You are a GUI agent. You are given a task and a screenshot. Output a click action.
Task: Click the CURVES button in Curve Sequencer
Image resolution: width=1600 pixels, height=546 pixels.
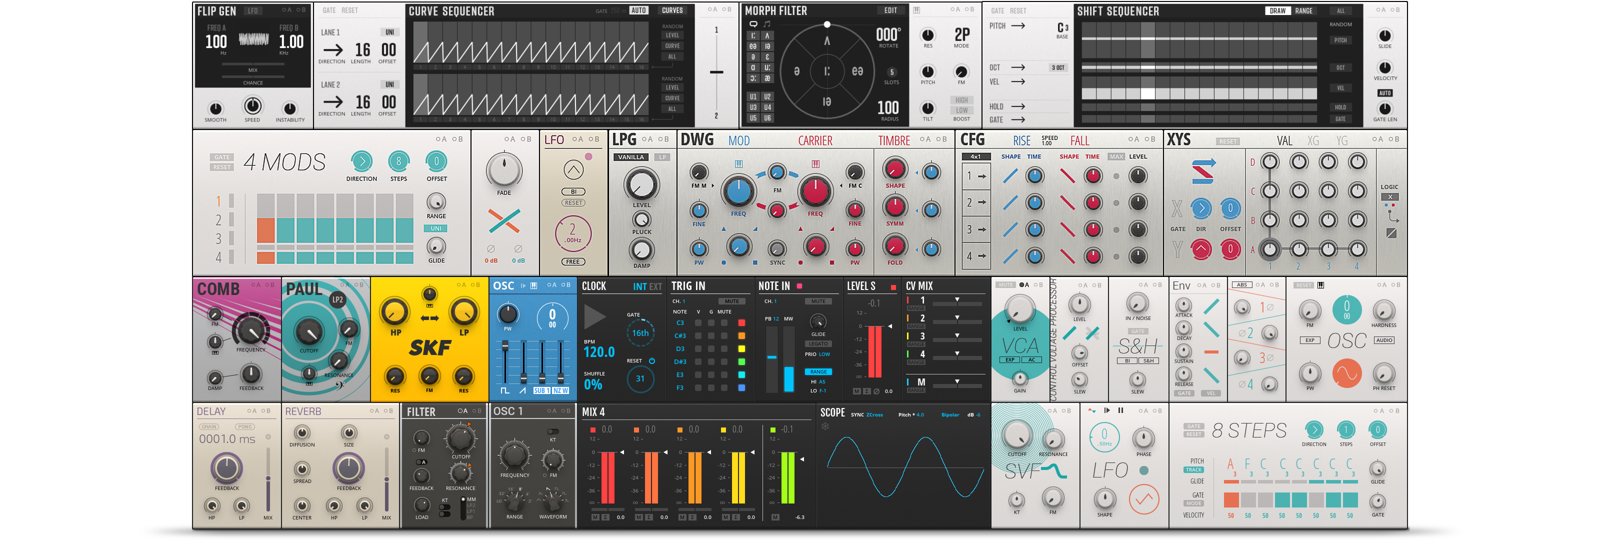pyautogui.click(x=672, y=11)
